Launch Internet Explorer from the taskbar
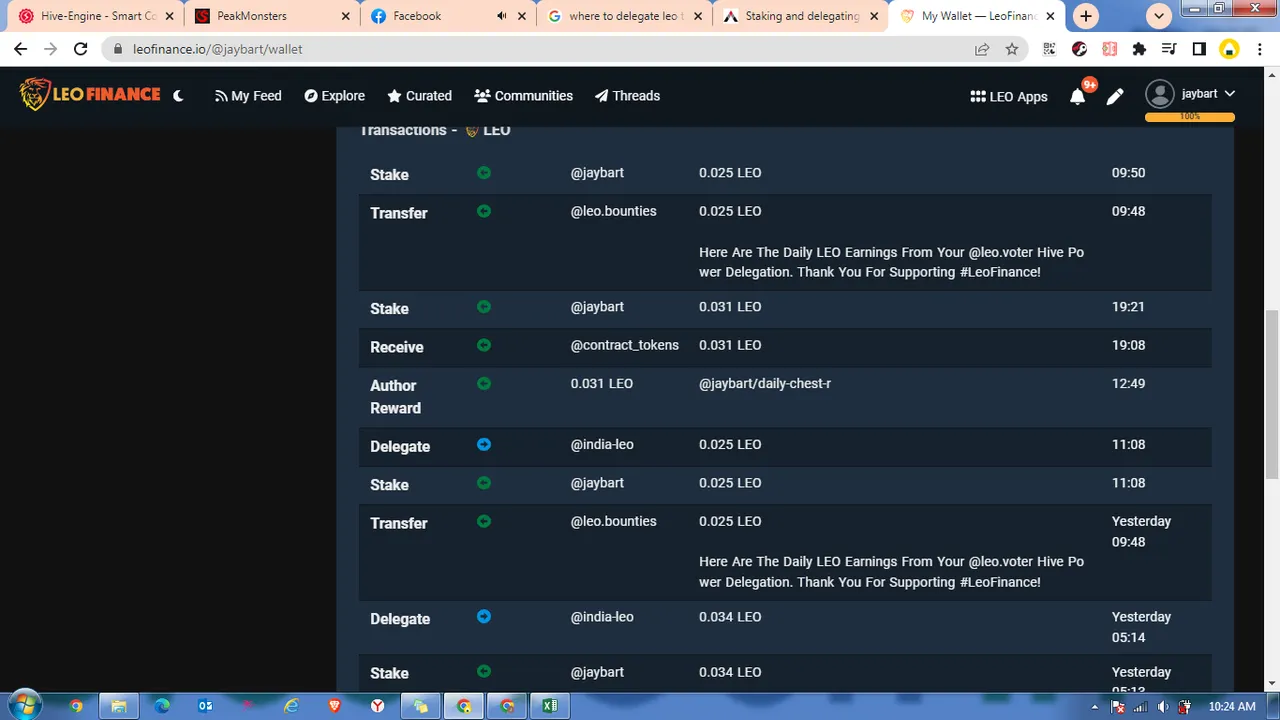 click(x=291, y=706)
